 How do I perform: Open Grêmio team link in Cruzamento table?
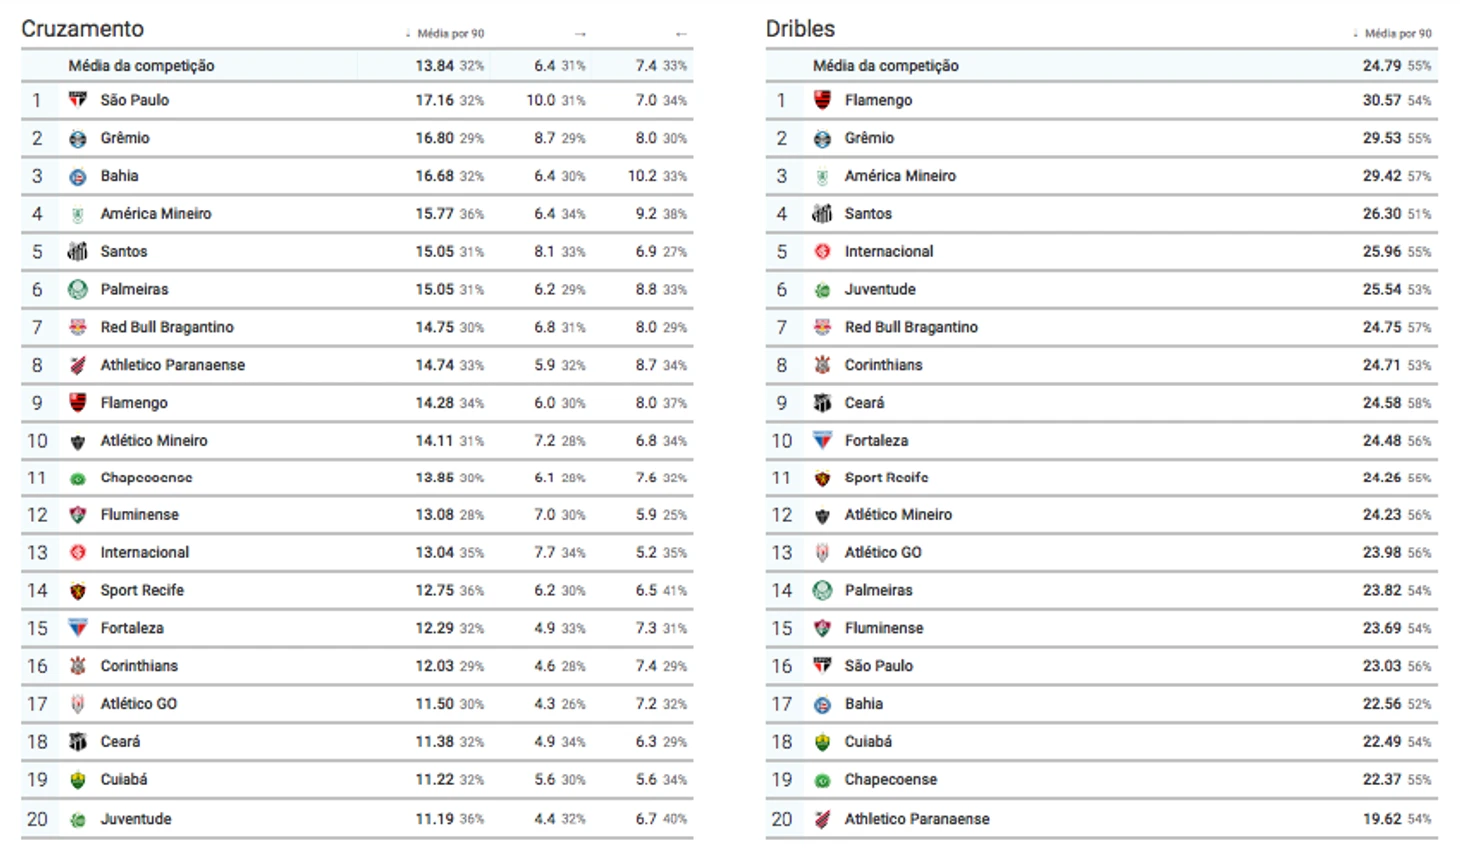[x=125, y=138]
